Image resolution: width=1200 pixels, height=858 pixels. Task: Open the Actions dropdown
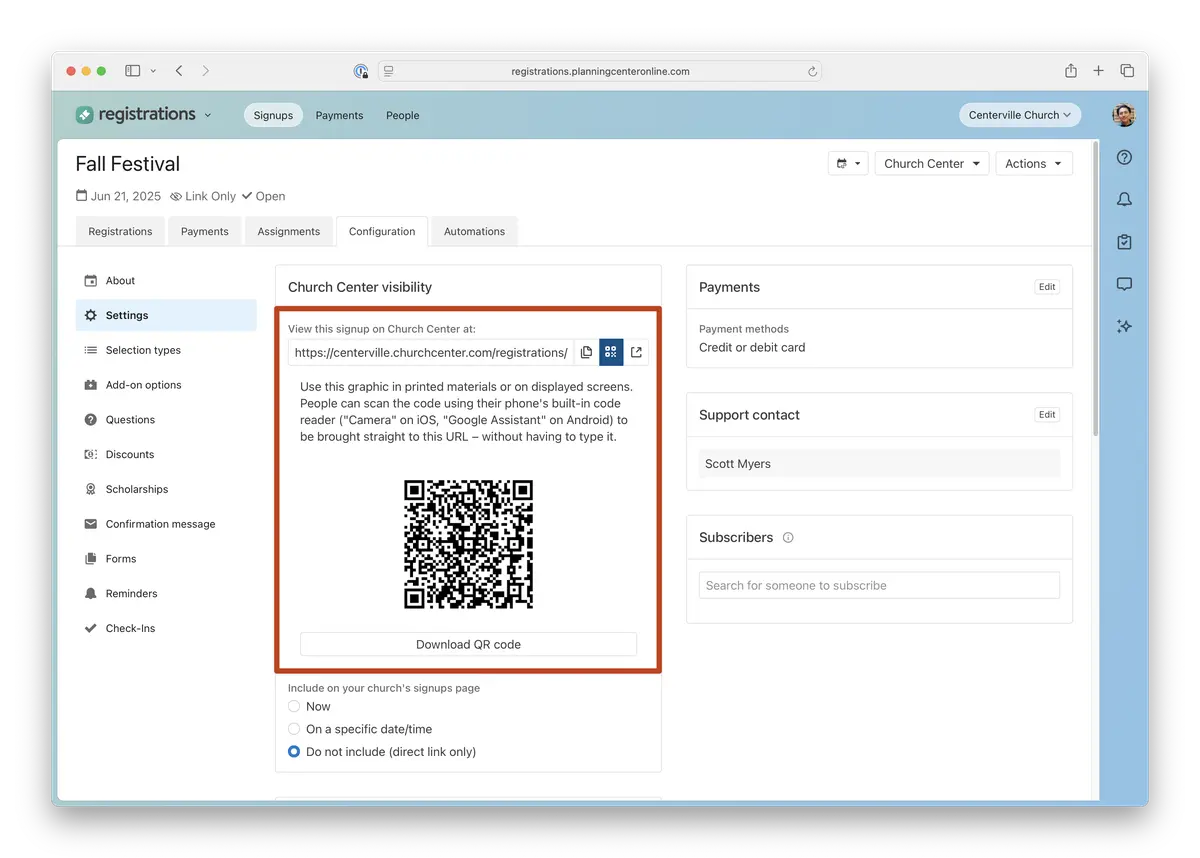(1034, 164)
